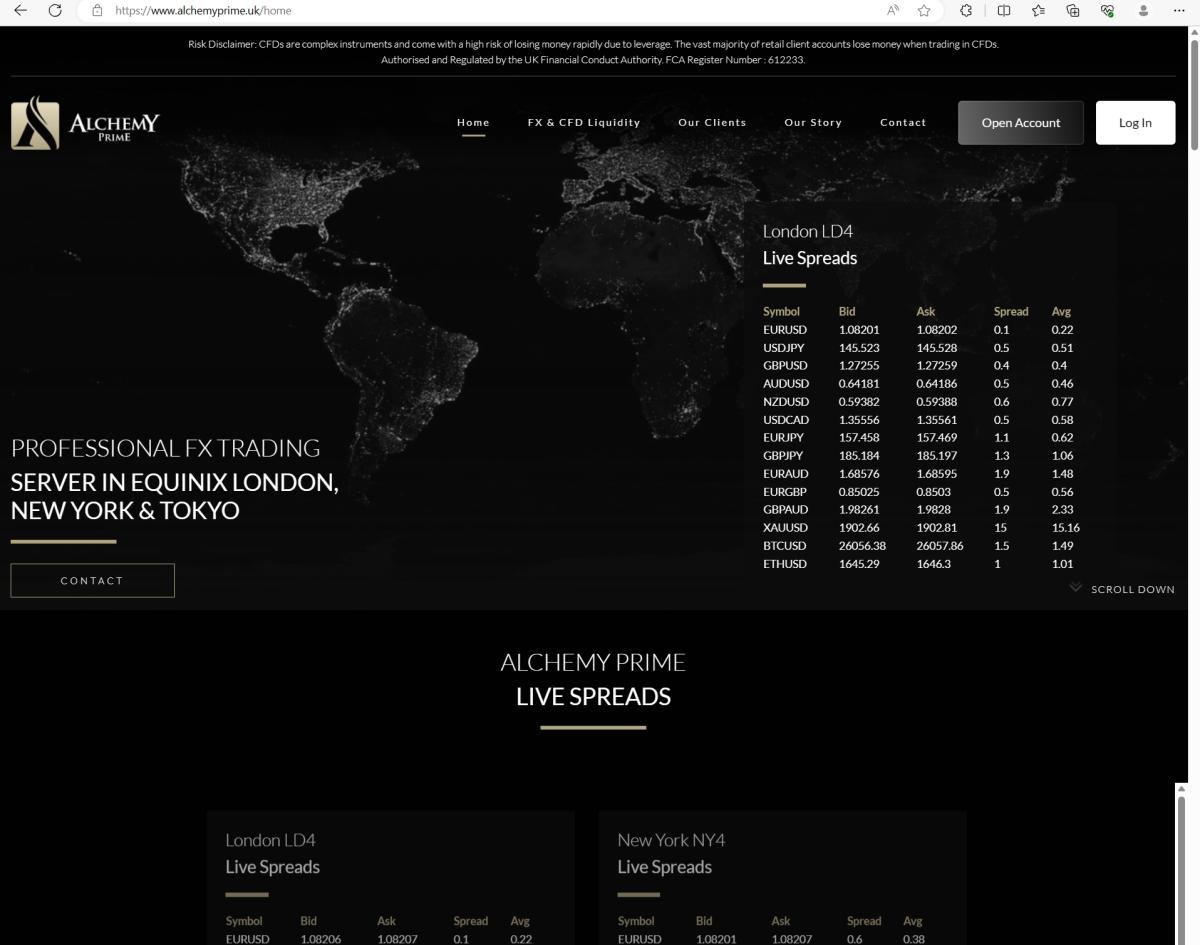This screenshot has height=945, width=1200.
Task: Click the Log In button
Action: (1135, 123)
